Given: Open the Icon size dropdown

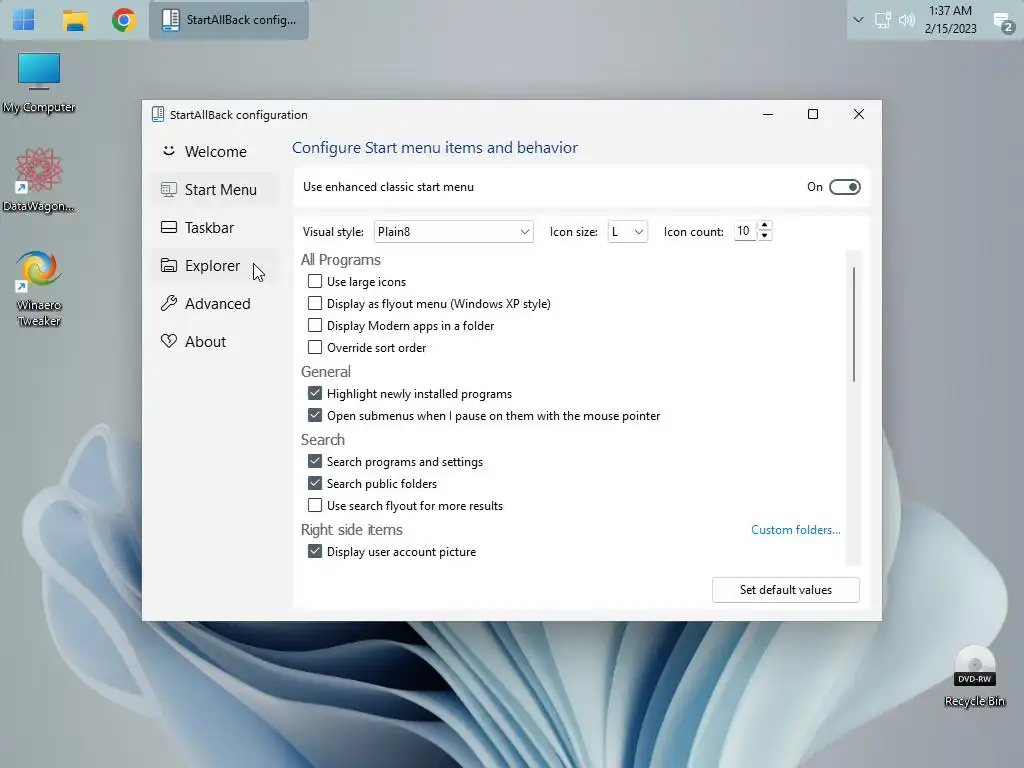Looking at the screenshot, I should [x=627, y=232].
